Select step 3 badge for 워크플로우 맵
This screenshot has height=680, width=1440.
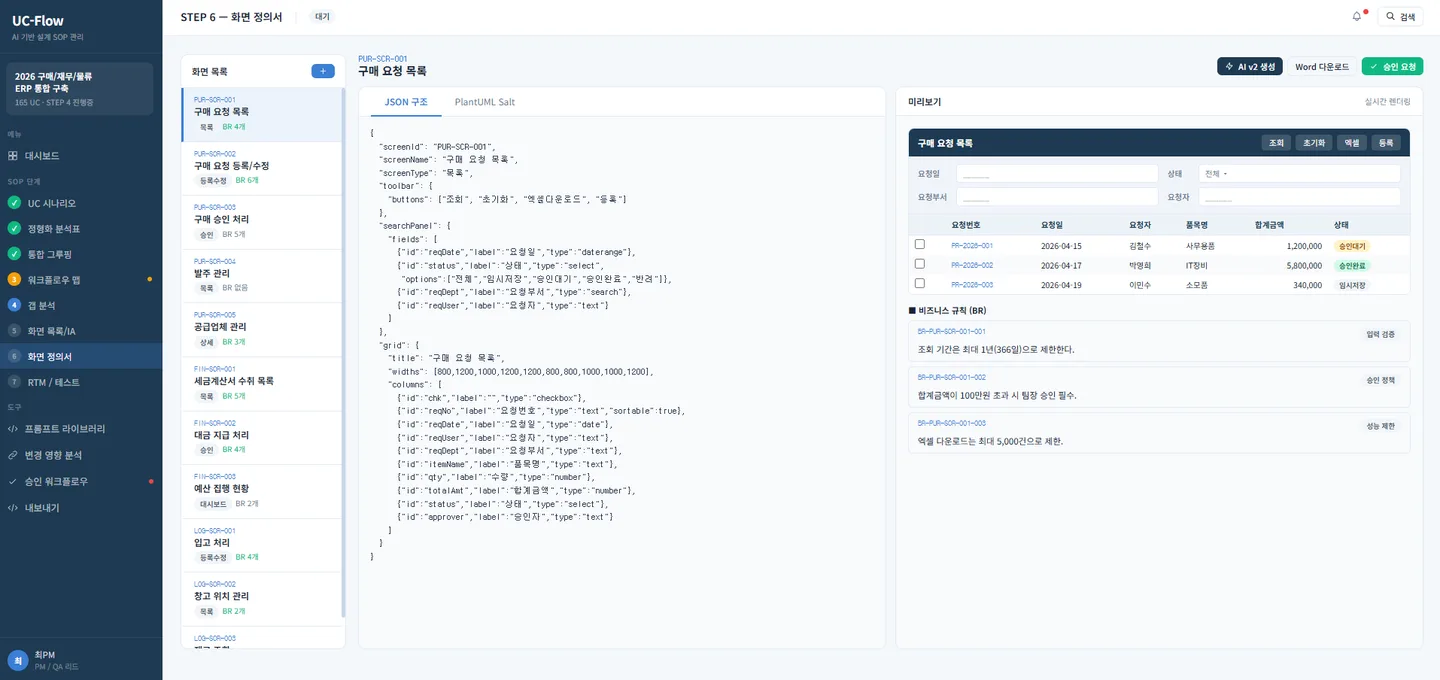click(14, 279)
